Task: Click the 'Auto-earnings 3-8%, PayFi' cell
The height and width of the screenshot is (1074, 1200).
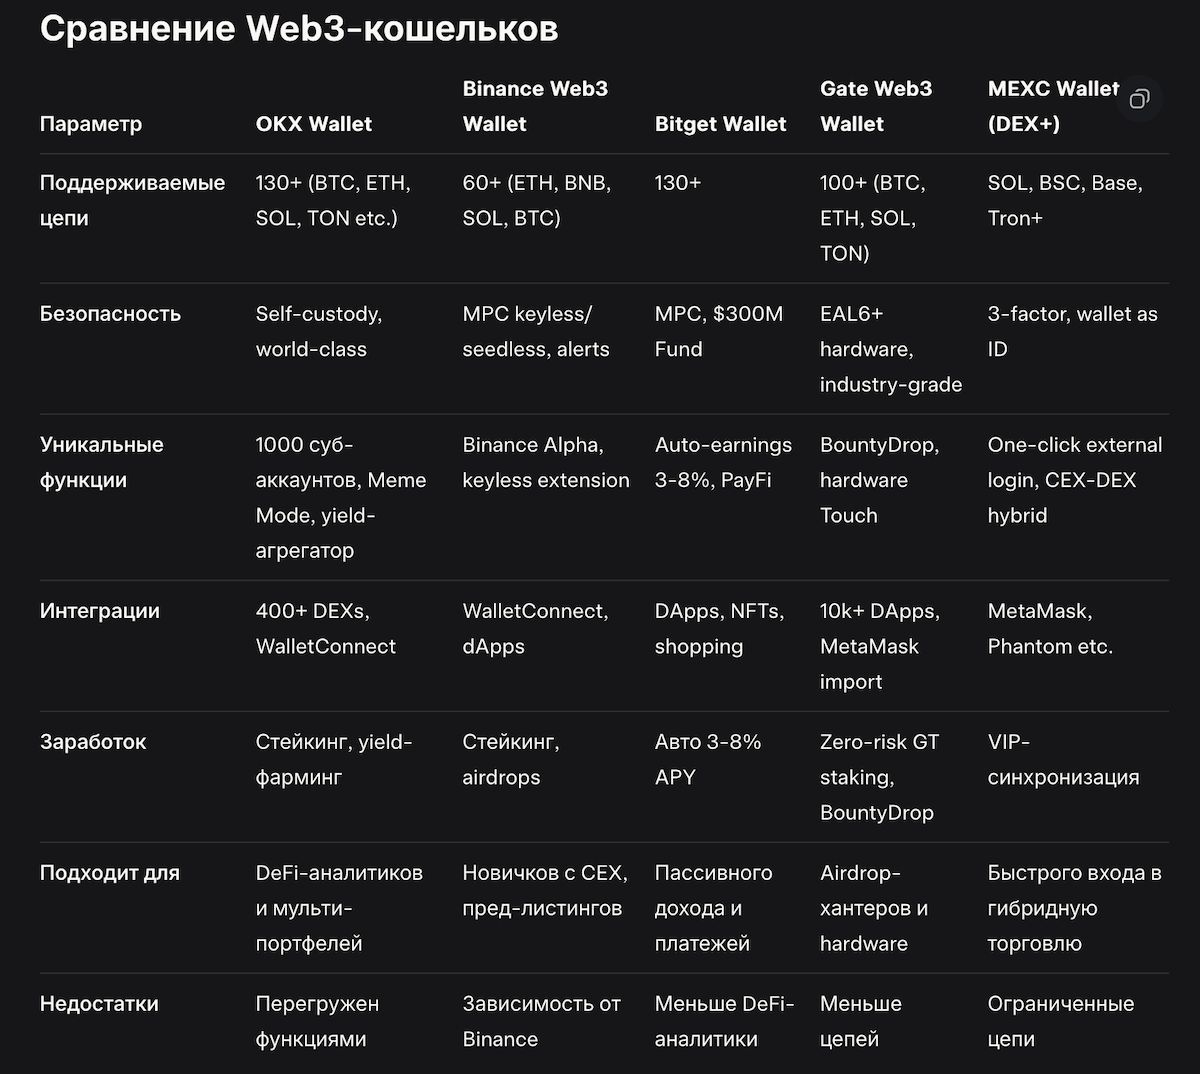Action: 723,462
